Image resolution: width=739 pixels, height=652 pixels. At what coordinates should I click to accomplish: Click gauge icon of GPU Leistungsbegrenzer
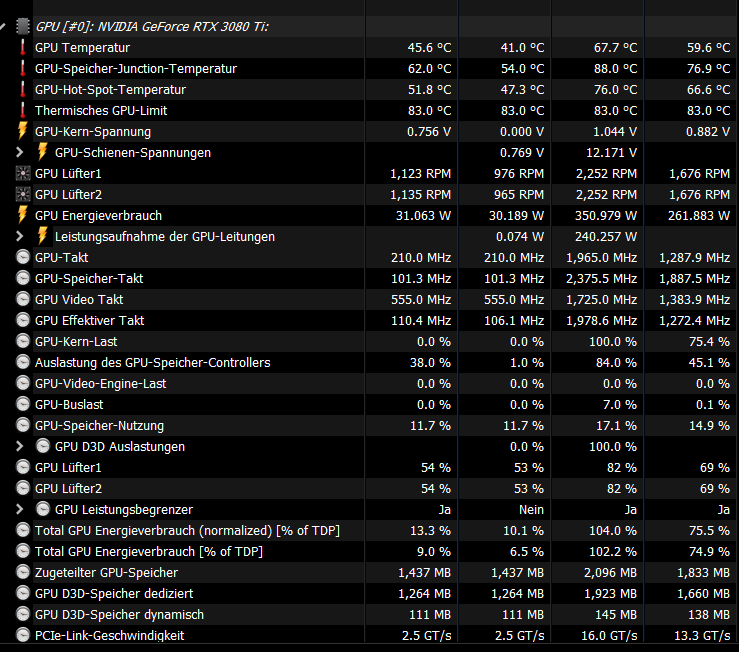click(43, 509)
